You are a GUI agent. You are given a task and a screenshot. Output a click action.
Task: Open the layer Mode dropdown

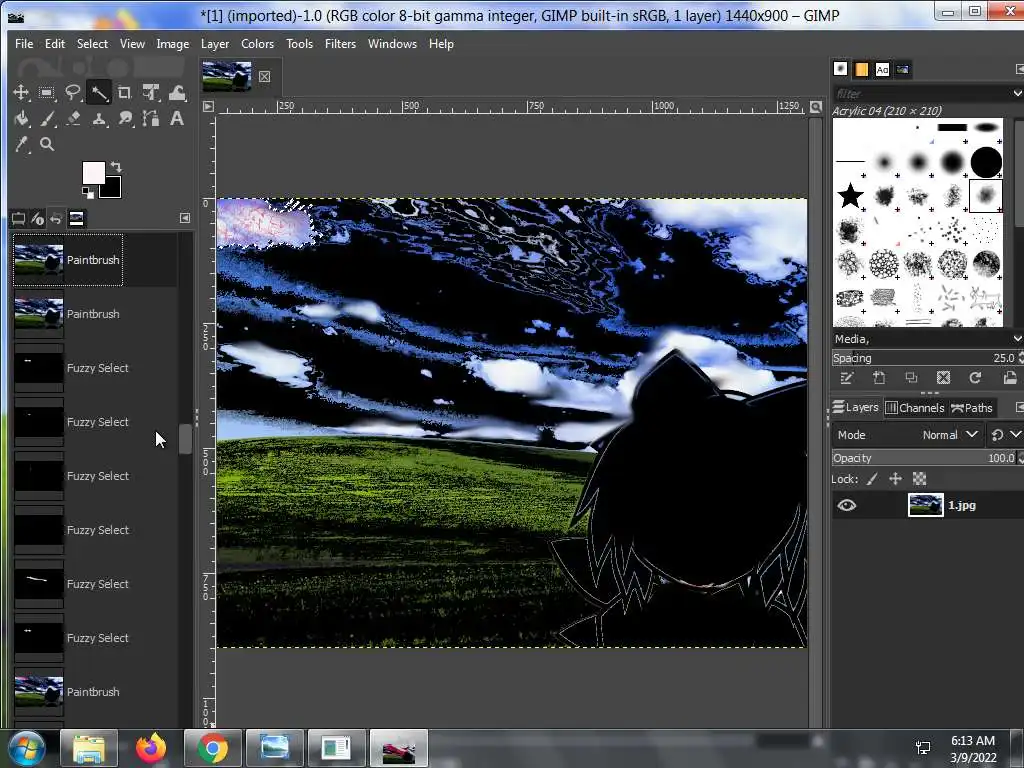point(908,435)
